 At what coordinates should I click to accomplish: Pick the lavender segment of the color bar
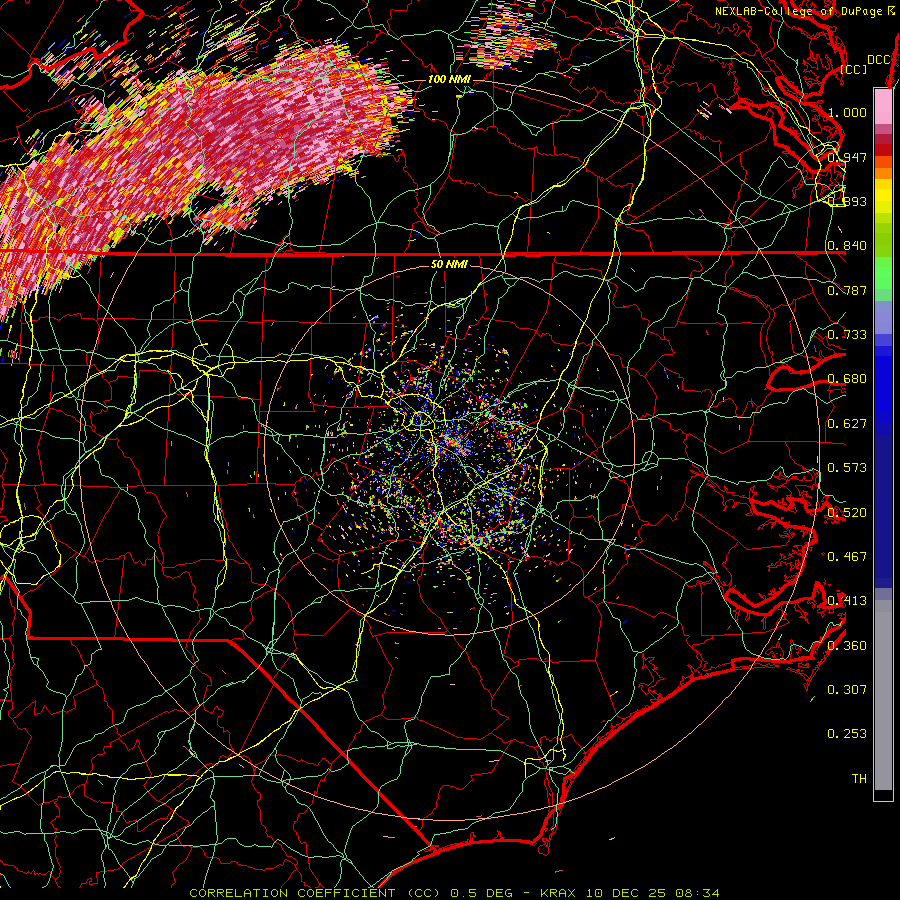(883, 317)
